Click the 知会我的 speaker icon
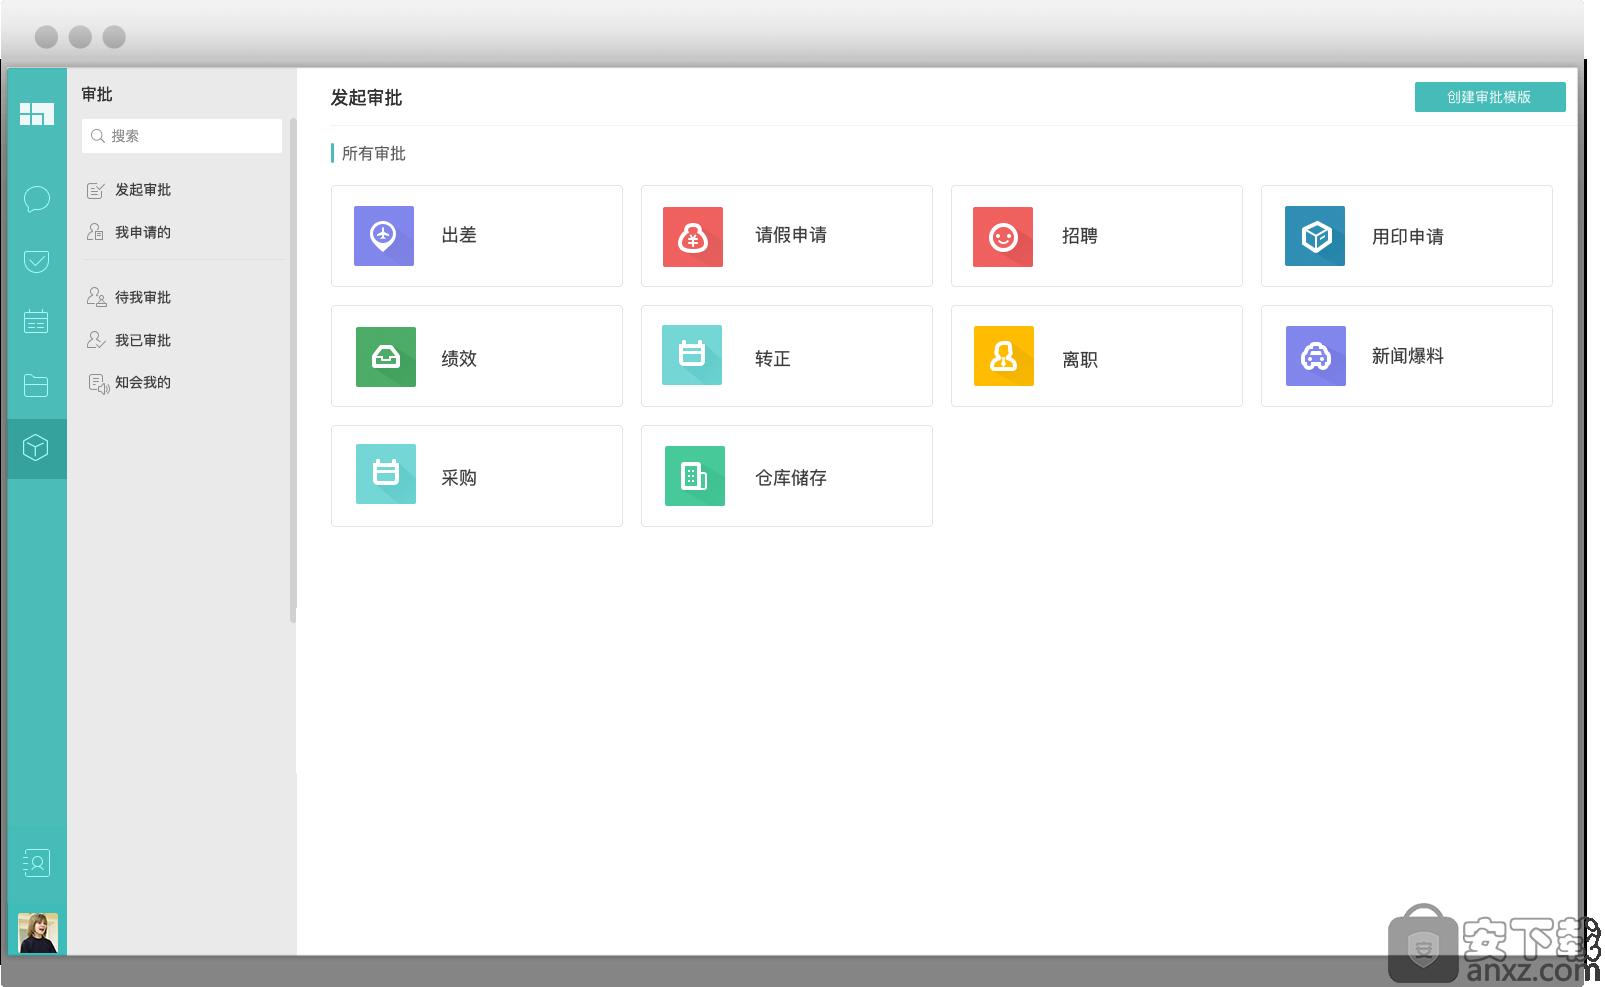 coord(98,383)
